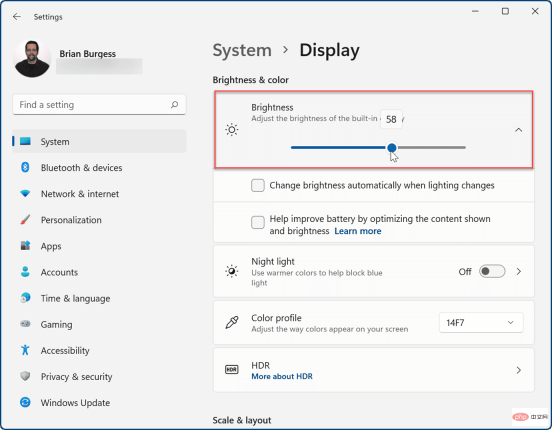Minimize the Settings window
Image resolution: width=552 pixels, height=430 pixels.
coord(475,11)
